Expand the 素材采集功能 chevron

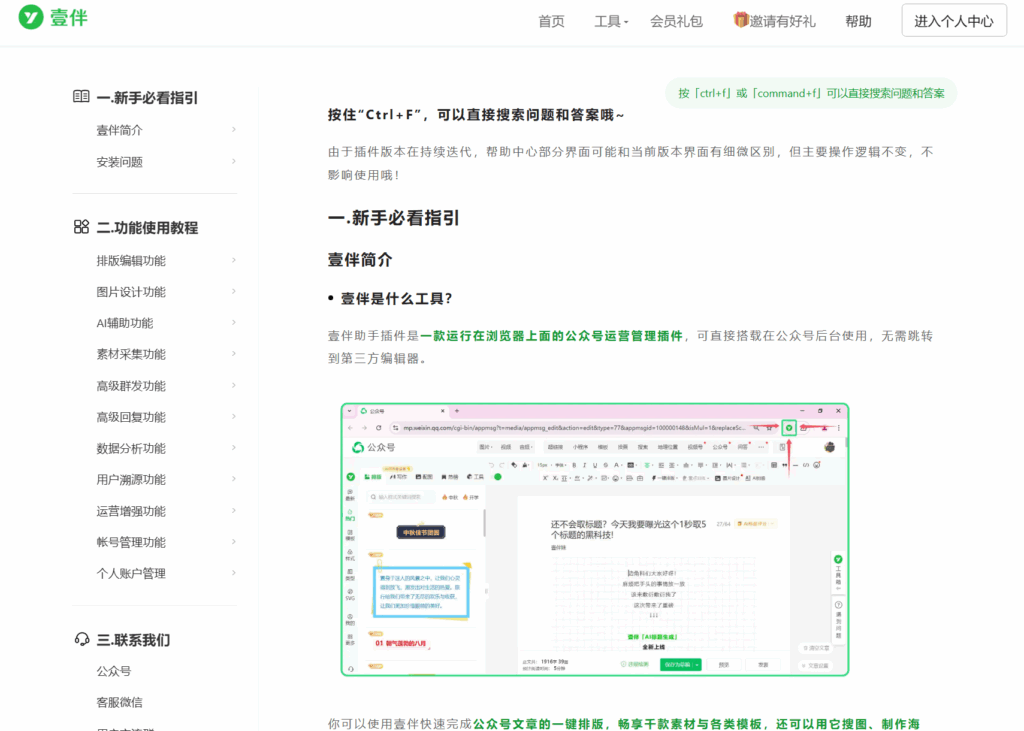234,354
